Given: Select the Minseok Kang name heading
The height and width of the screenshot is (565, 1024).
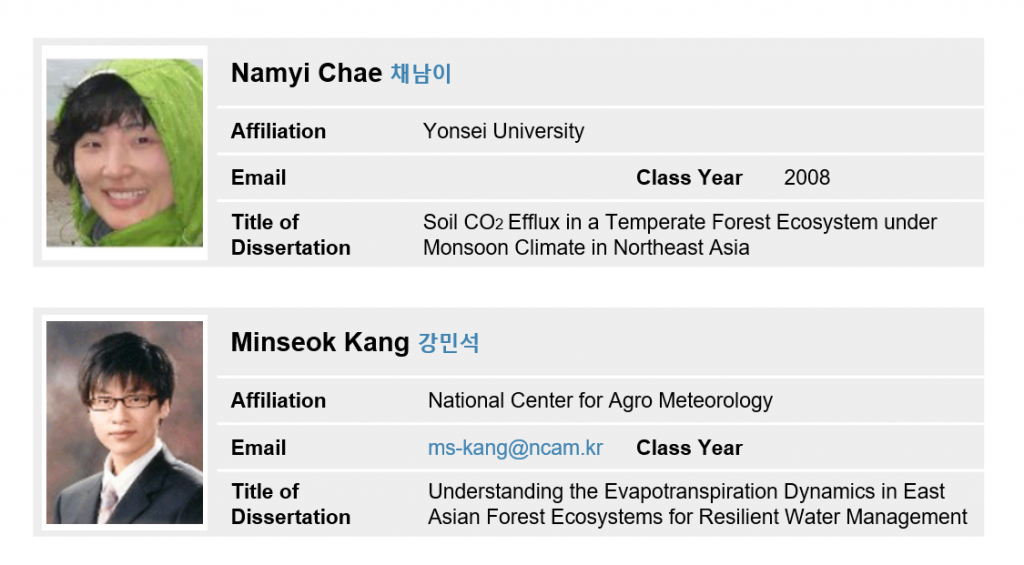Looking at the screenshot, I should tap(320, 343).
